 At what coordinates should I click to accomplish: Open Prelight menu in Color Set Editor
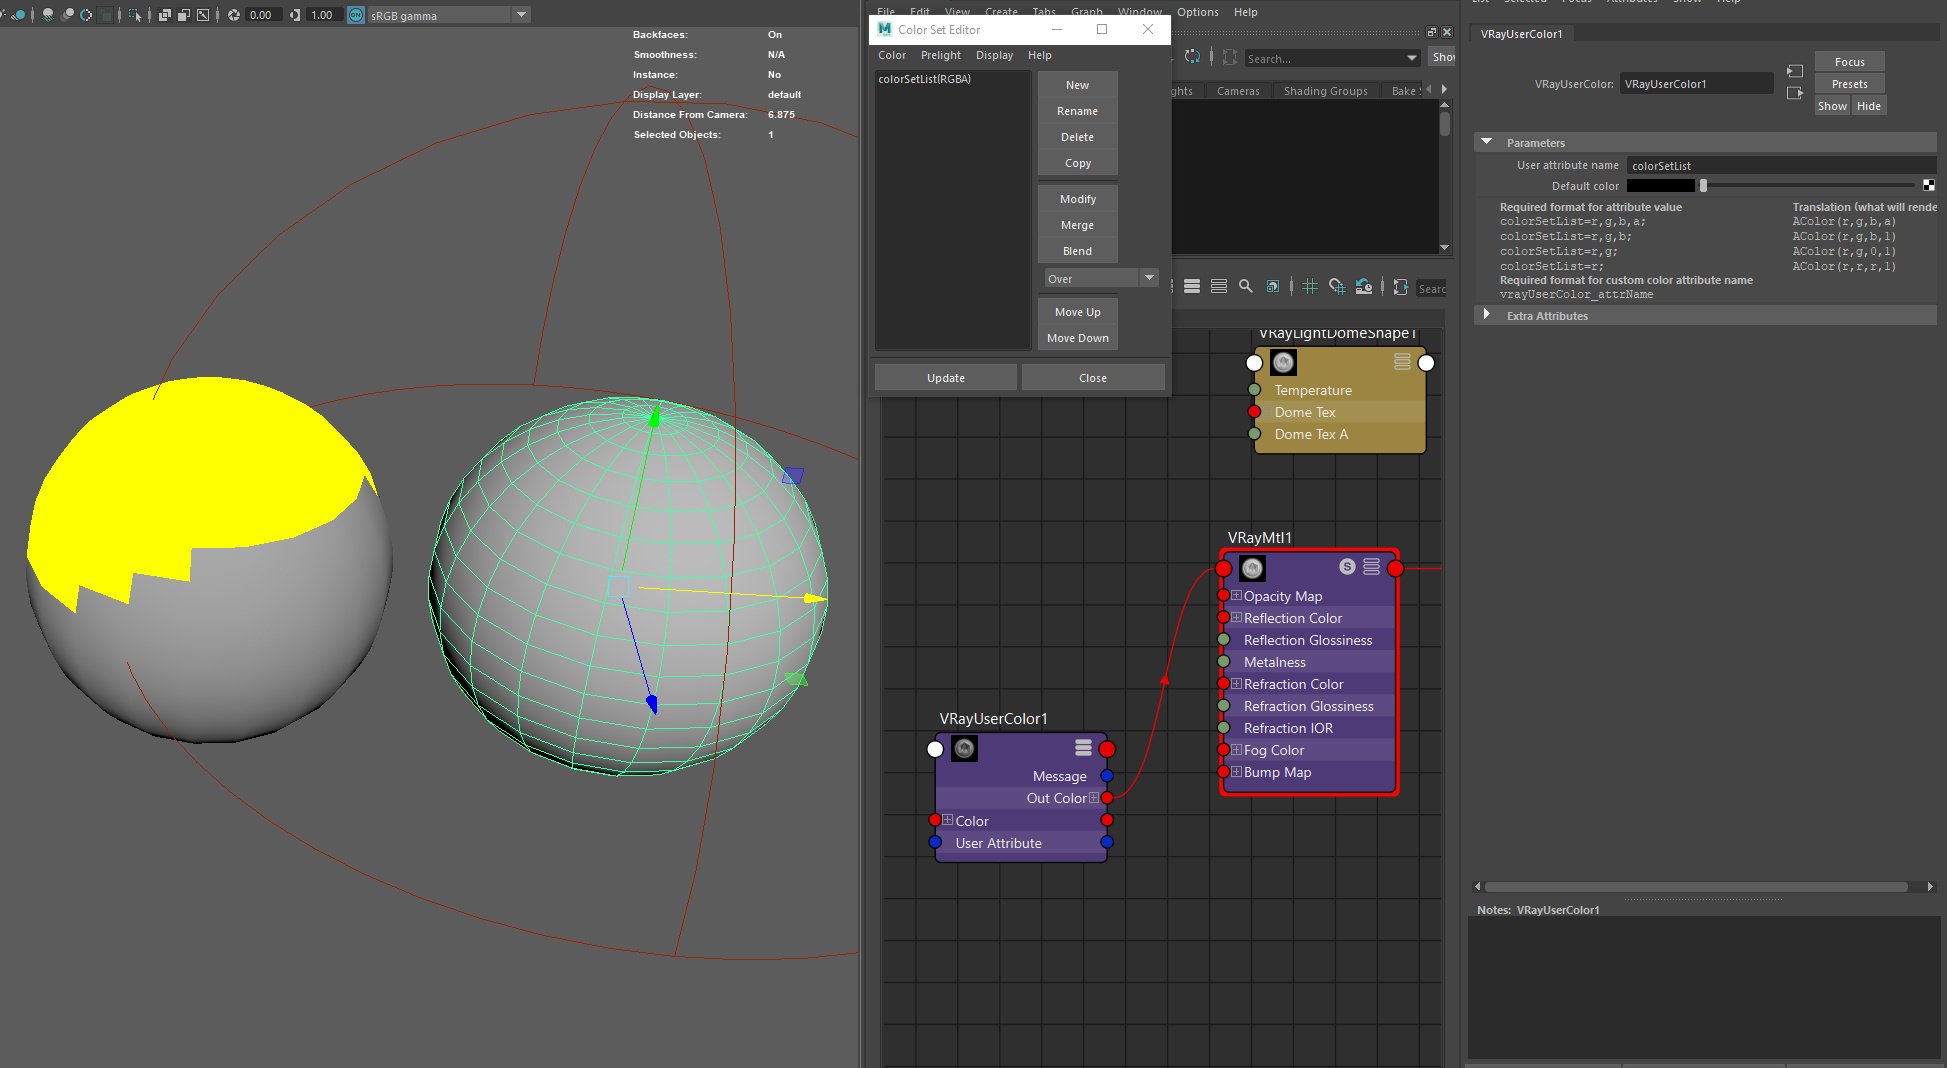[x=940, y=55]
